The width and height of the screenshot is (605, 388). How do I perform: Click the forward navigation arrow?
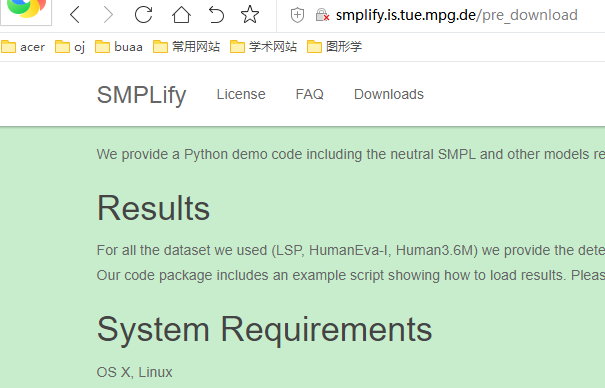(x=108, y=15)
